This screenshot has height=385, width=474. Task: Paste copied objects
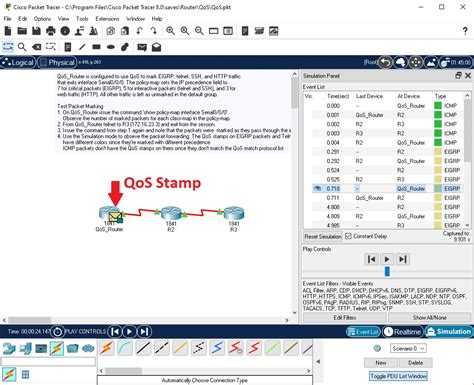point(125,31)
